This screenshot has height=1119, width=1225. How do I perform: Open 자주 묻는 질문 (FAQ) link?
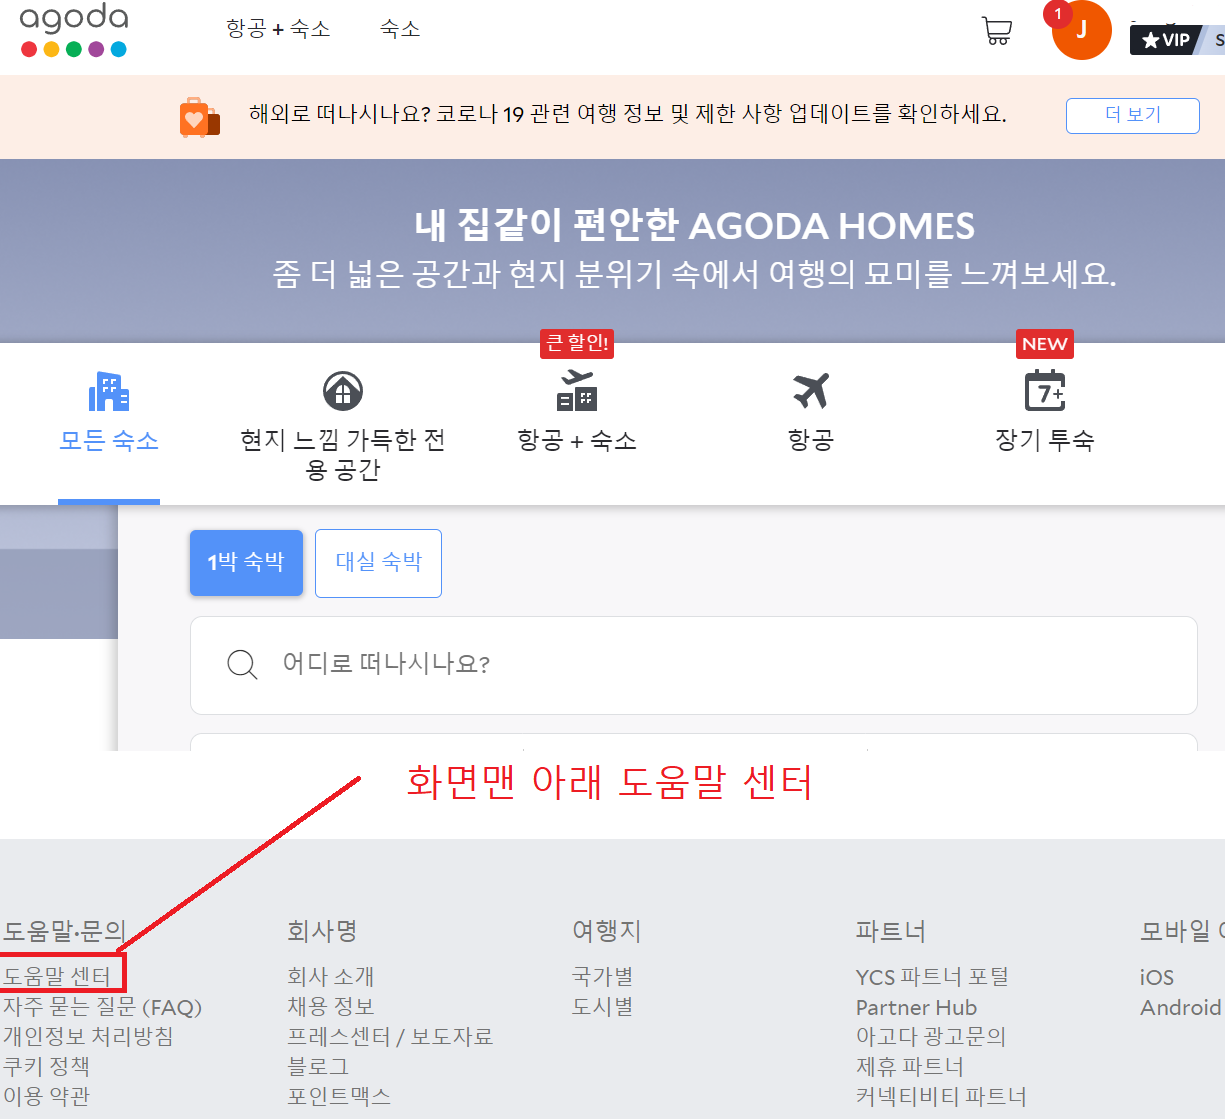[102, 1007]
